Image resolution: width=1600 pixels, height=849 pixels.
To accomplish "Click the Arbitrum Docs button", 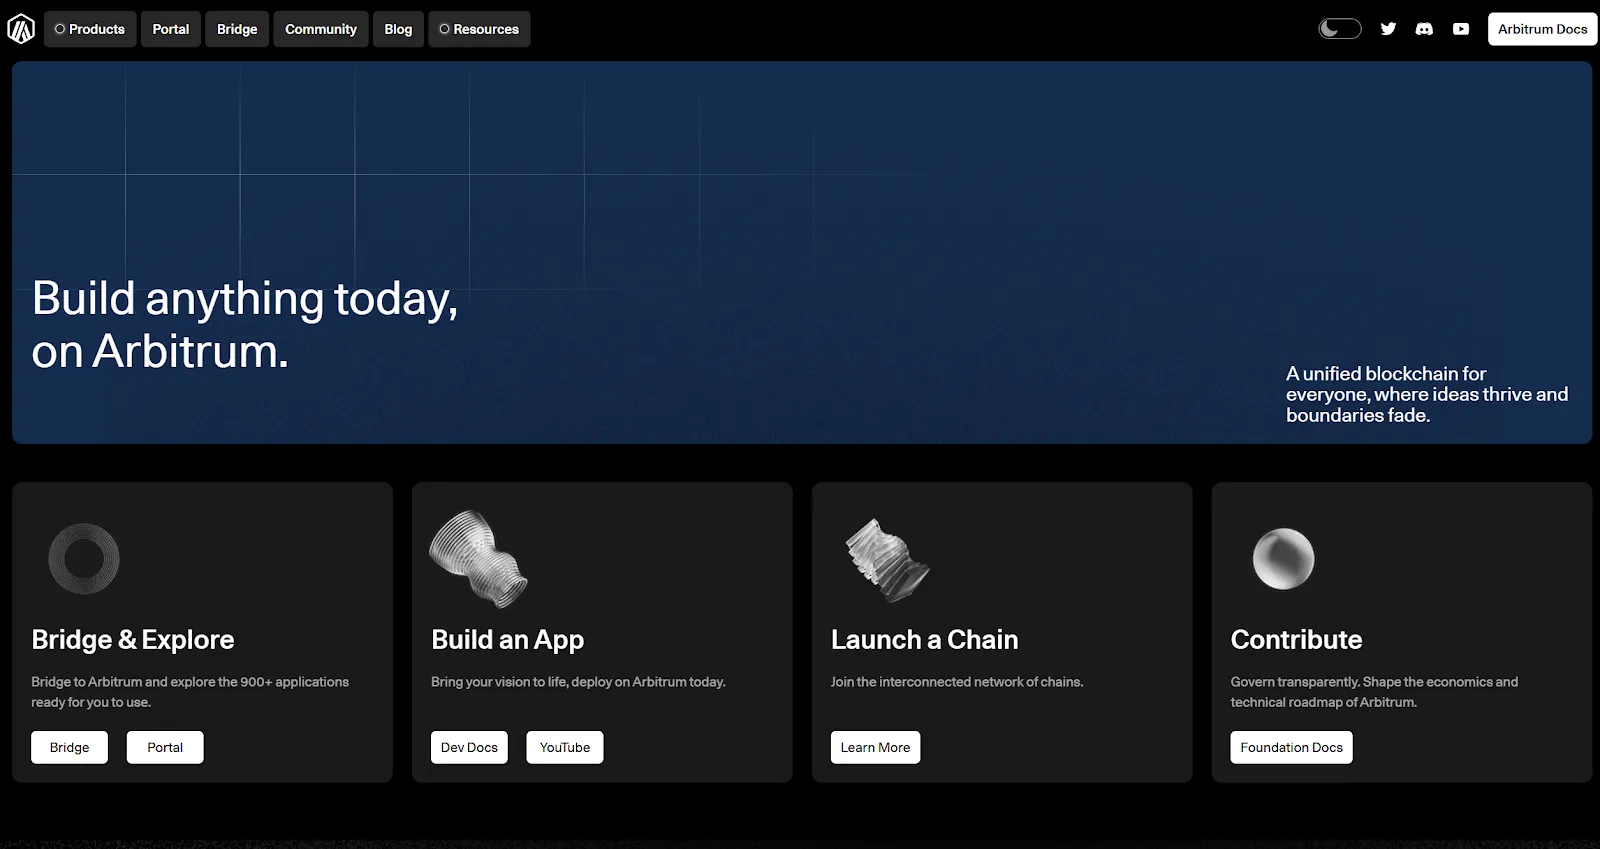I will click(1542, 29).
